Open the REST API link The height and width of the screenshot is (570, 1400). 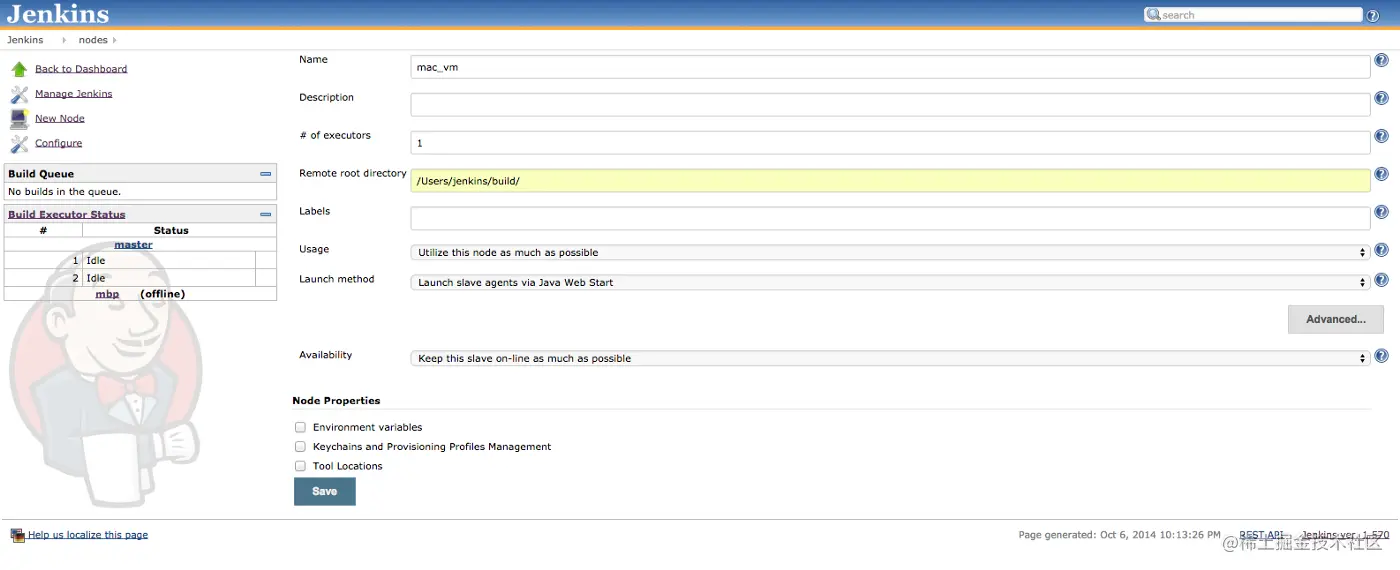click(1261, 535)
